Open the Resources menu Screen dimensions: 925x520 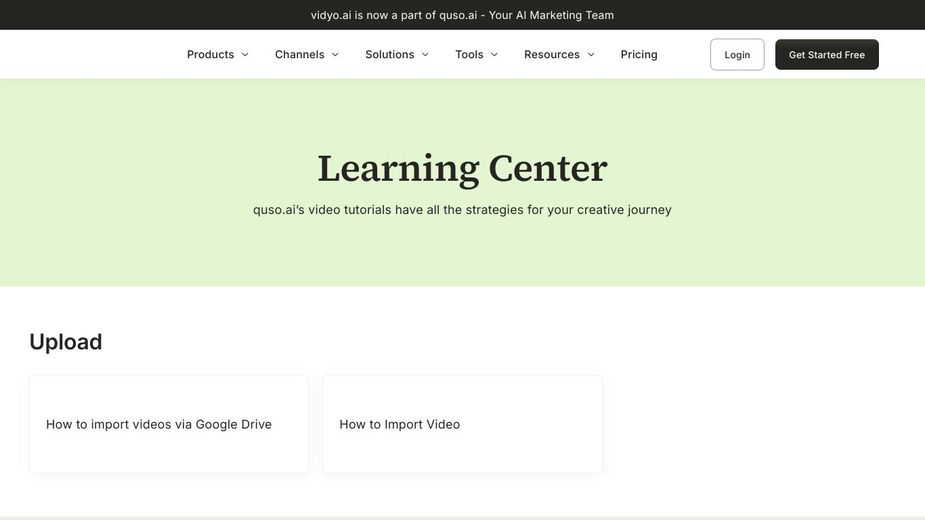[552, 55]
